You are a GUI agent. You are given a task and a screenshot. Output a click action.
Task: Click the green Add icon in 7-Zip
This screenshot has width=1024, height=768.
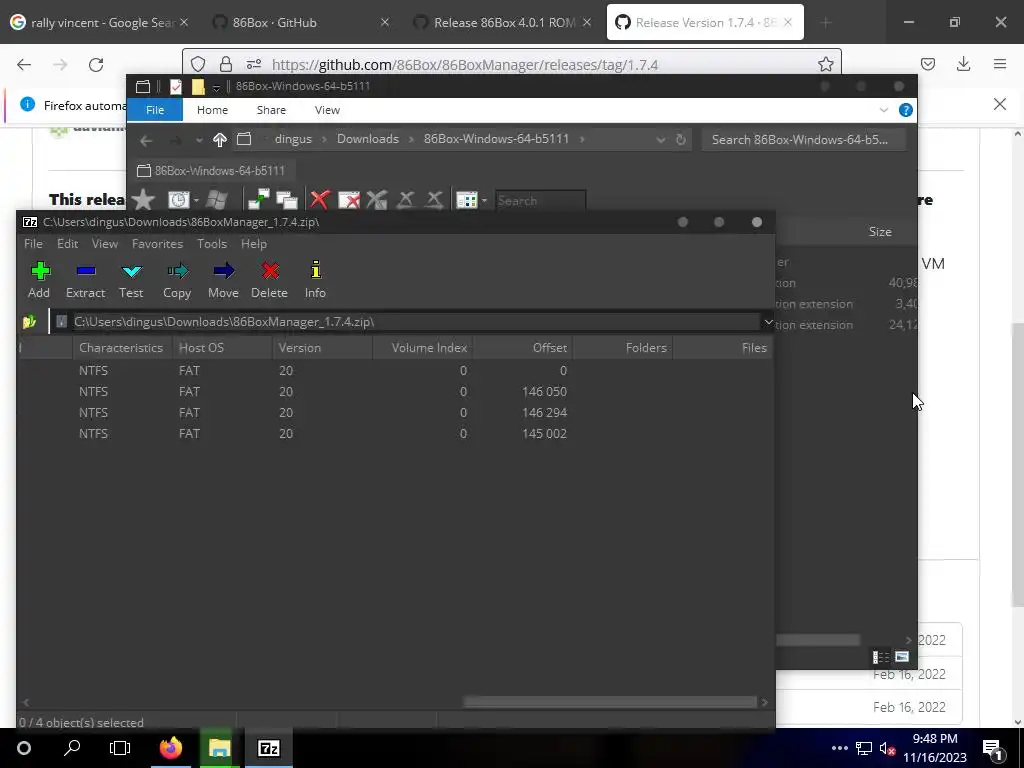click(x=40, y=270)
